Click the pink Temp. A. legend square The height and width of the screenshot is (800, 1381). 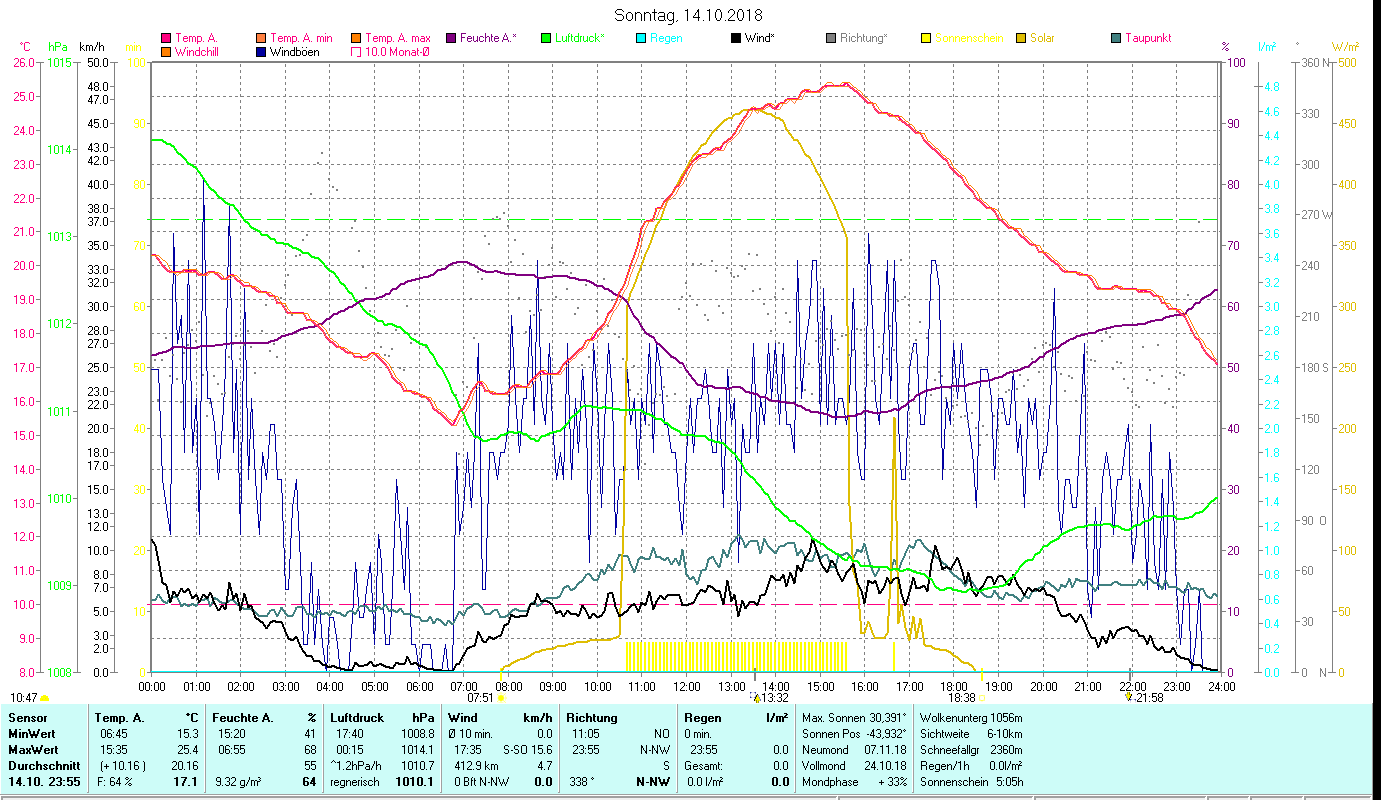click(x=166, y=38)
